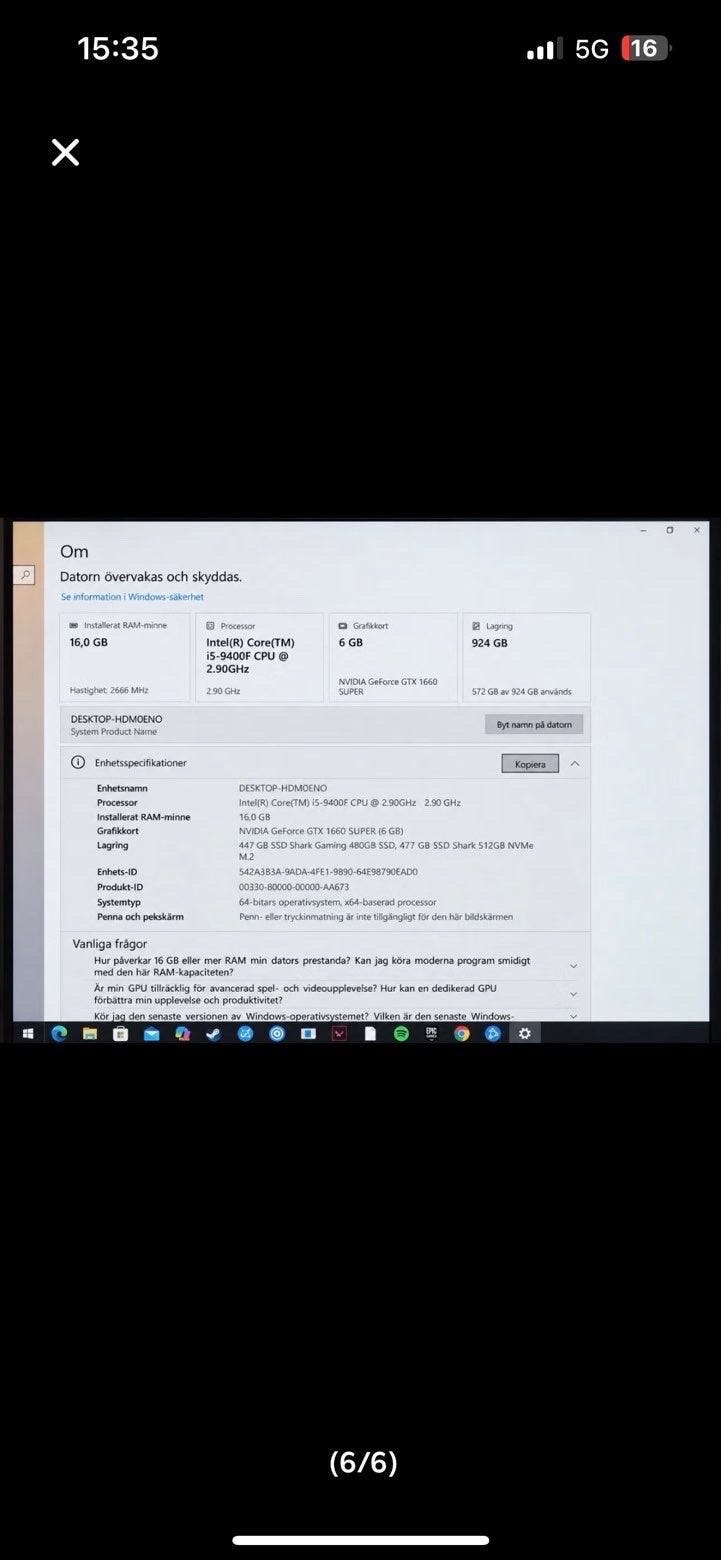The image size is (721, 1560).
Task: Click the 'Penna och pekskärm' row label
Action: pos(140,917)
